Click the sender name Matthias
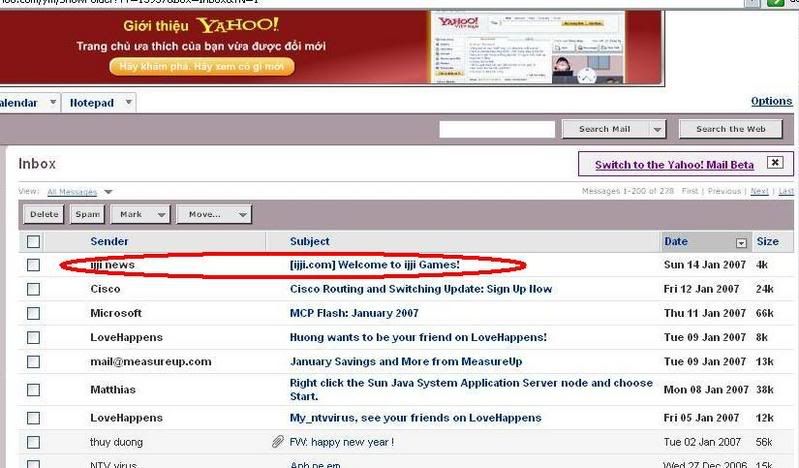Viewport: 799px width, 468px height. tap(113, 390)
